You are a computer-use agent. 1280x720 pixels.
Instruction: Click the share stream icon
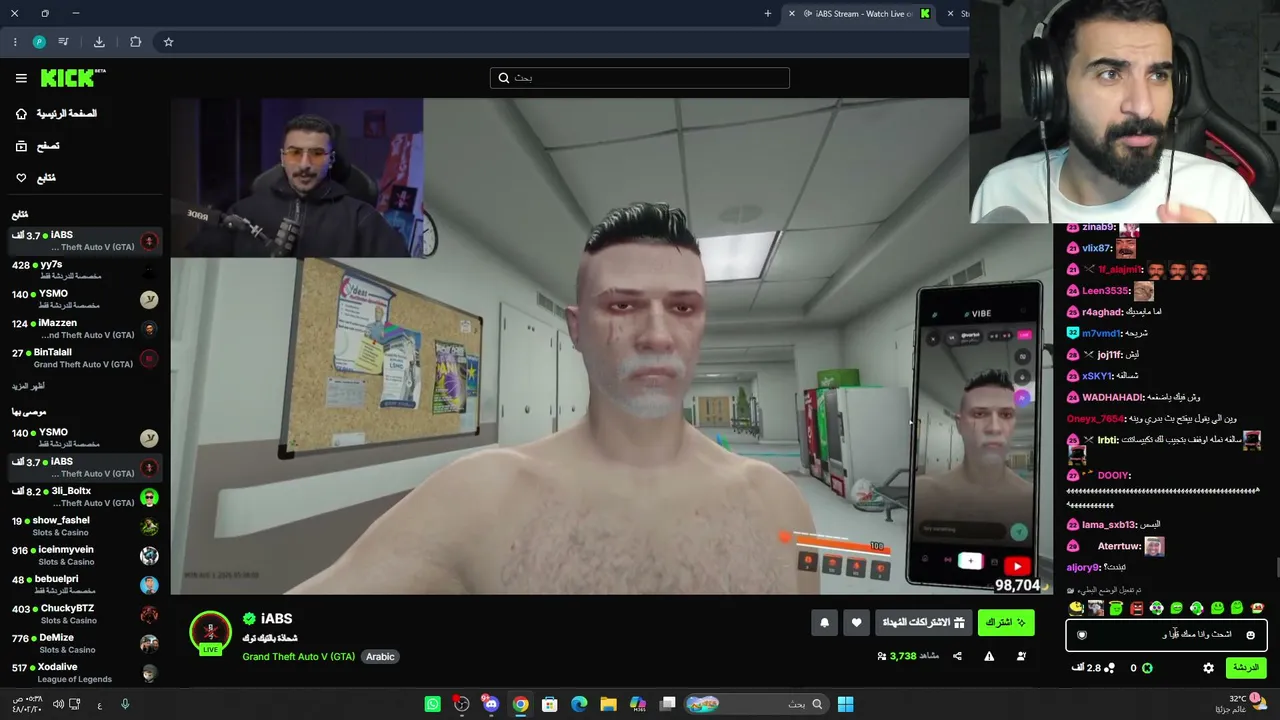click(x=957, y=656)
